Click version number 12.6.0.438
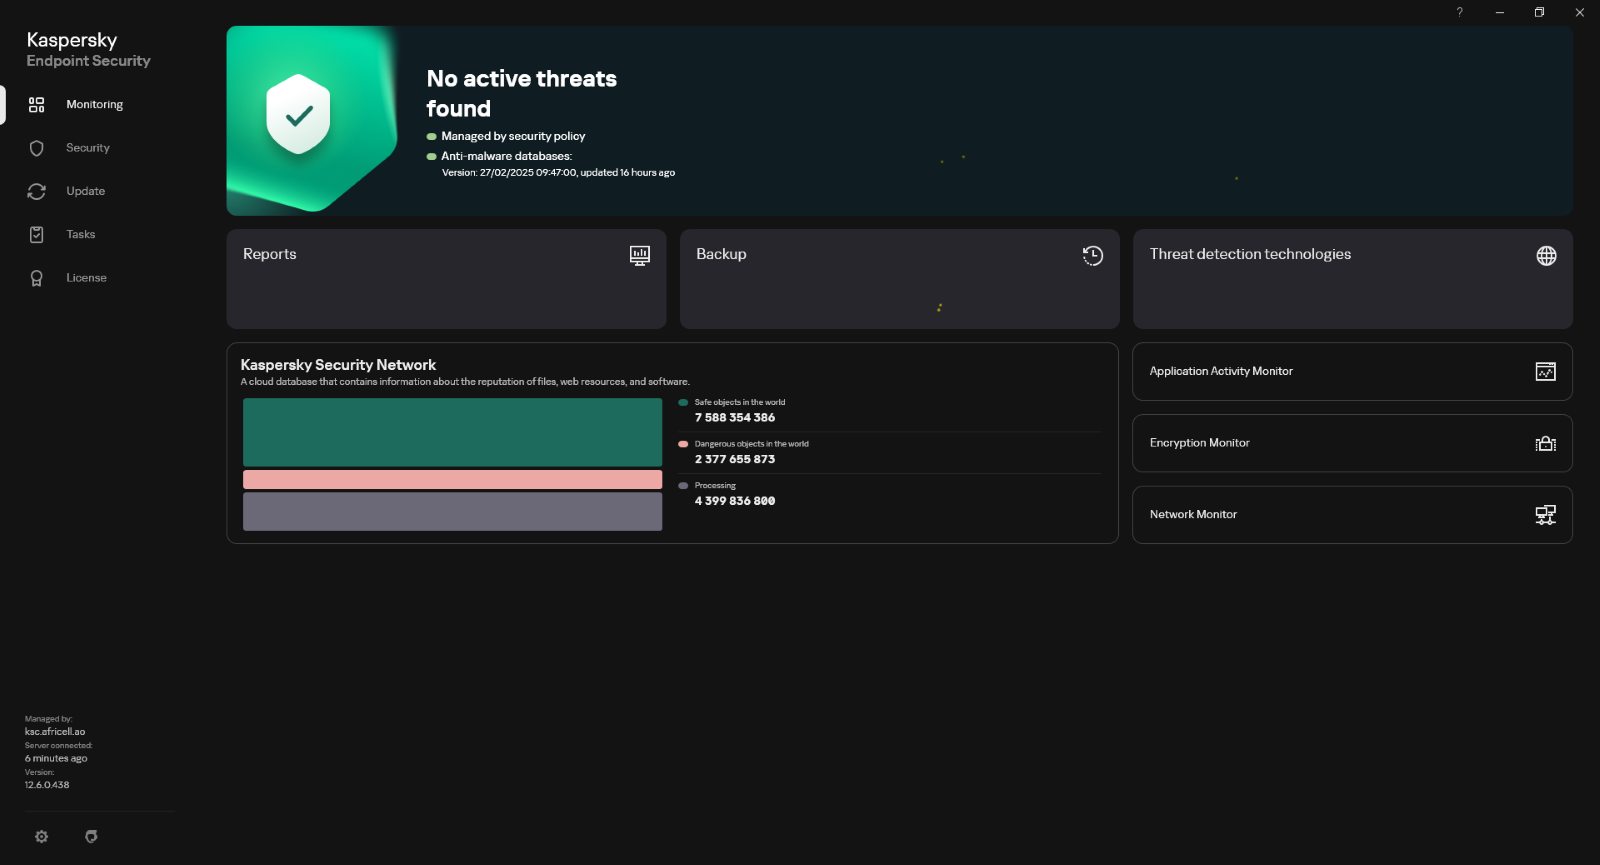1600x865 pixels. 47,785
